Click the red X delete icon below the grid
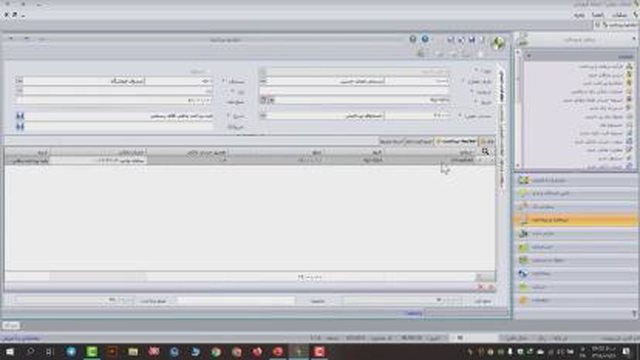This screenshot has height=360, width=640. [x=480, y=287]
